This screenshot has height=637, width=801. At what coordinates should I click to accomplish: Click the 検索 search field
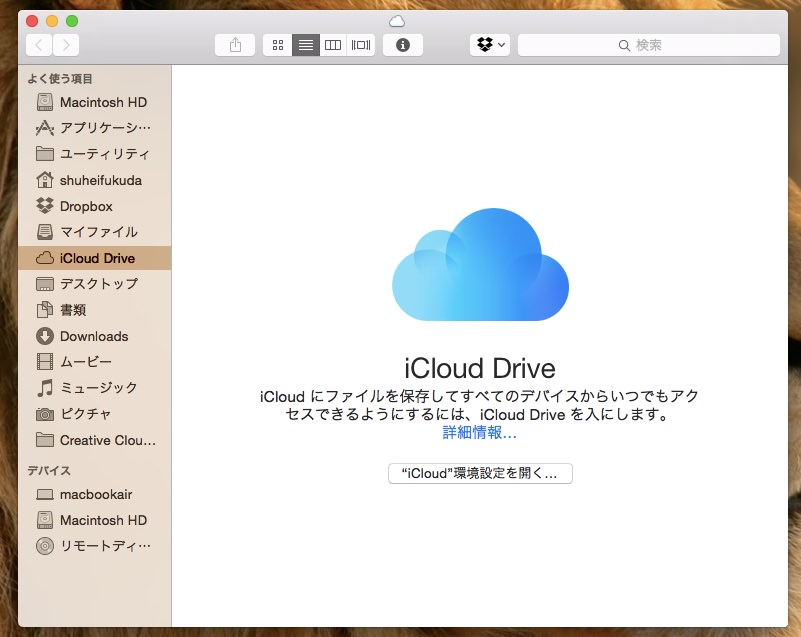click(x=649, y=45)
